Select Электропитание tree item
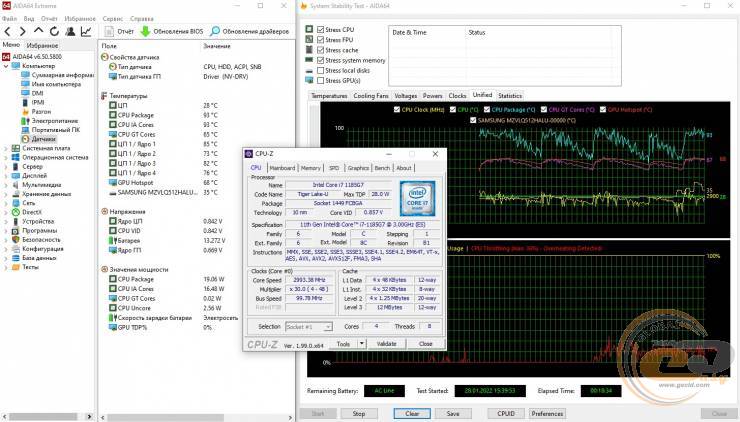 [55, 121]
